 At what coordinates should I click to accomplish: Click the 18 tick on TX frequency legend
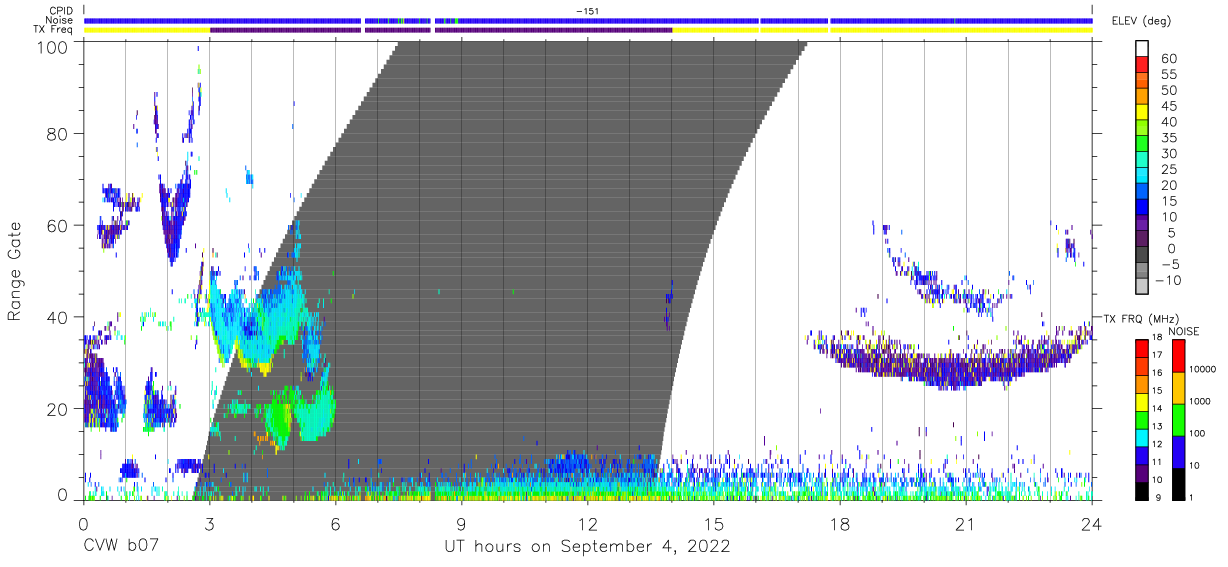click(x=1157, y=339)
